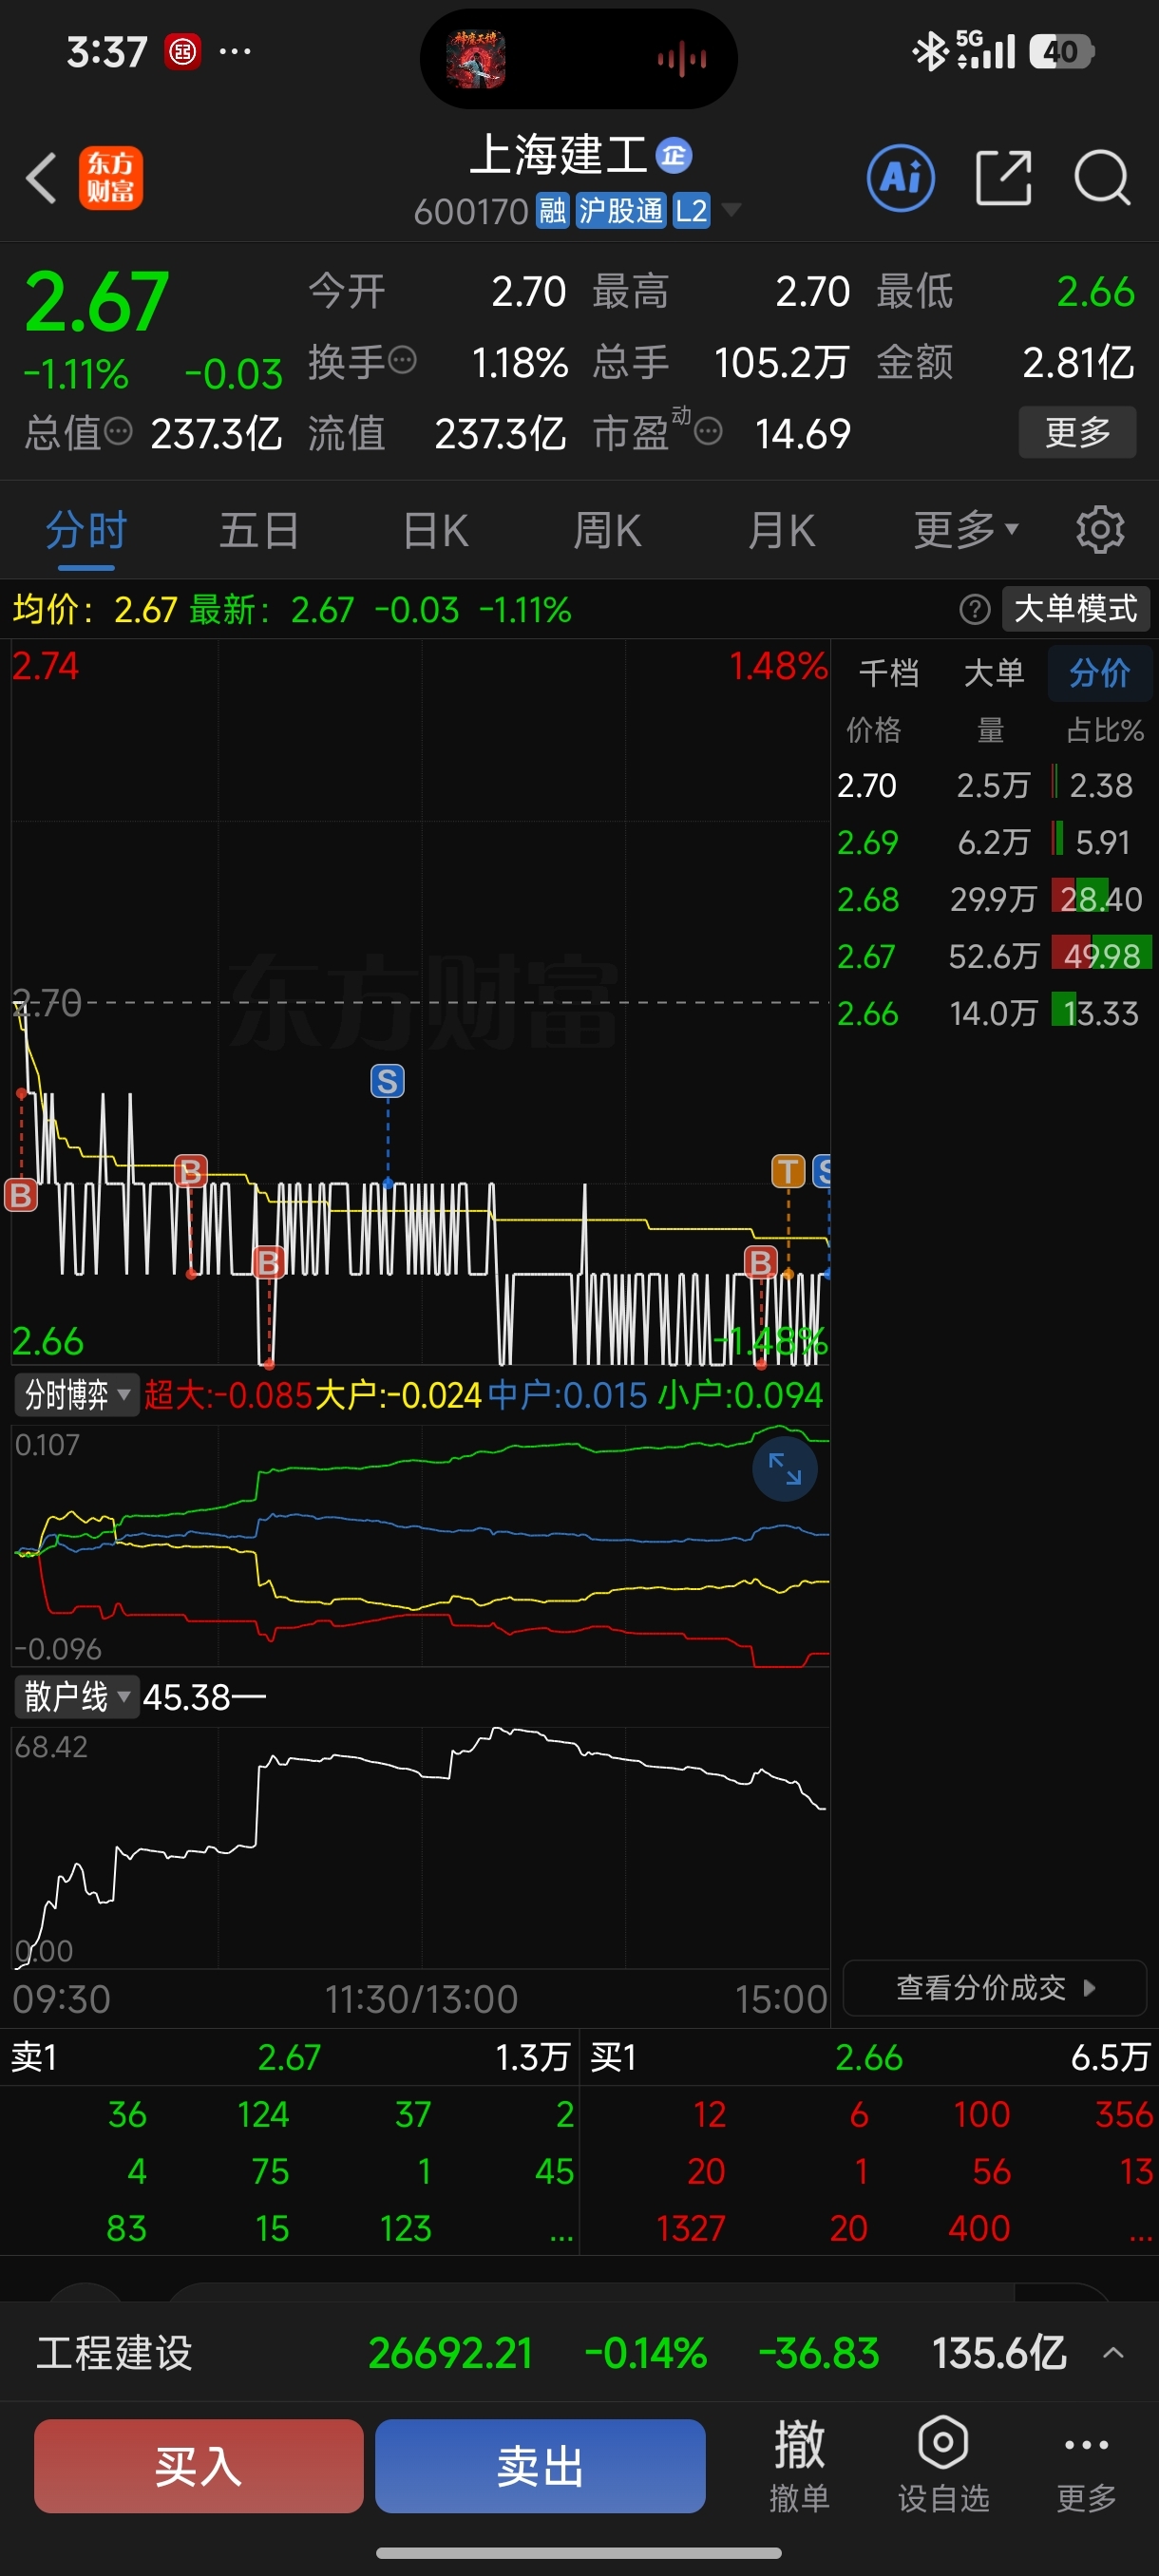Tap the status bar 5G signal icon
Viewport: 1159px width, 2576px height.
click(x=985, y=50)
